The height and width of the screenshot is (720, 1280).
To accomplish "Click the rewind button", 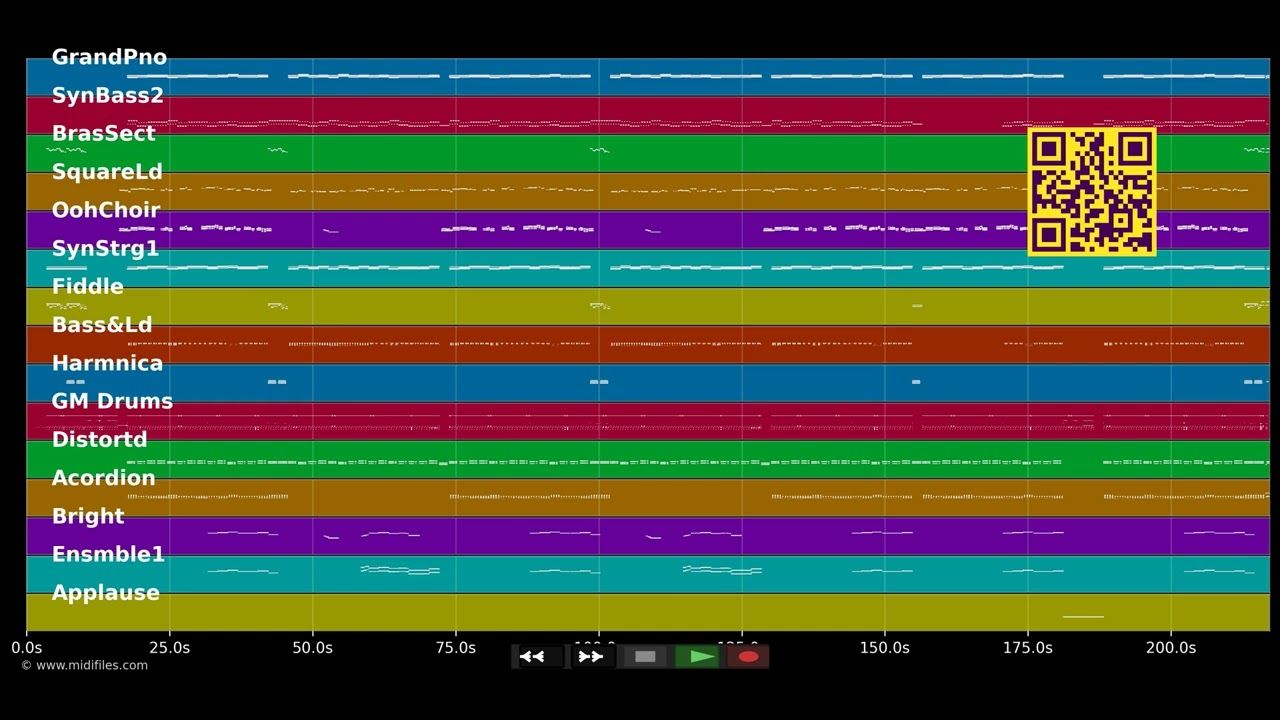I will point(539,657).
